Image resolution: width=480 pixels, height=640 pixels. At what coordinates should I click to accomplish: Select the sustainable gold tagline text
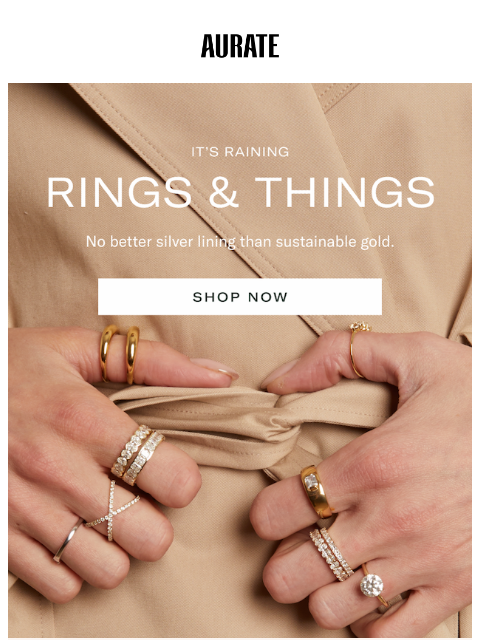[x=240, y=242]
